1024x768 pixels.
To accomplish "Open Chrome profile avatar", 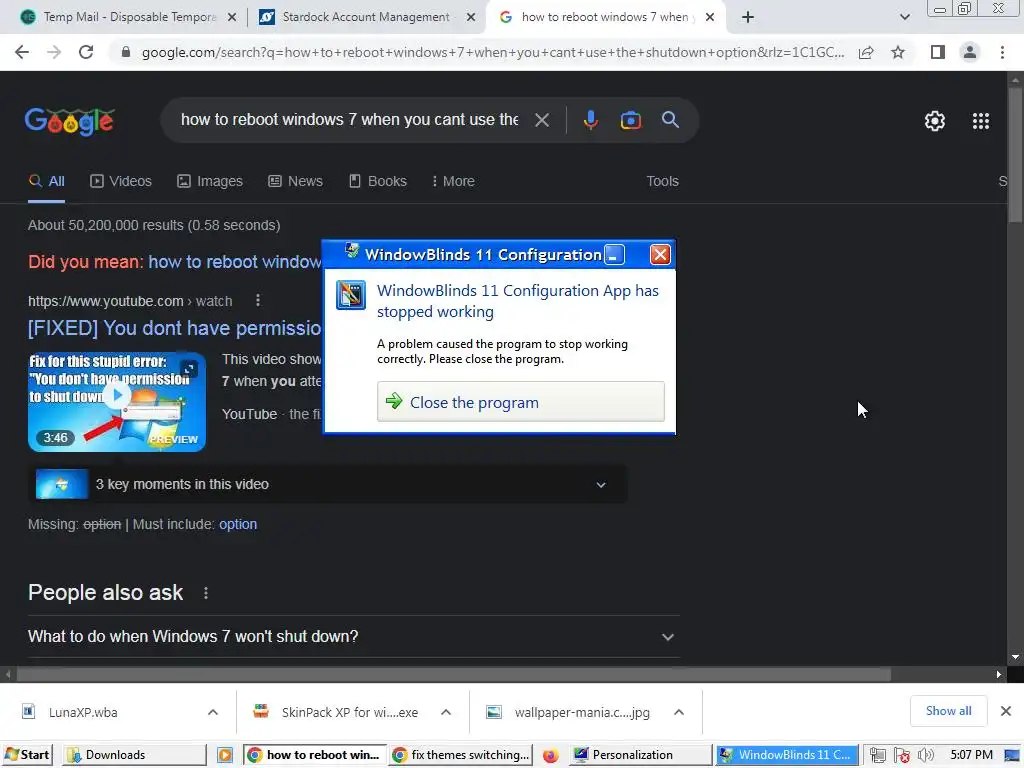I will (x=970, y=52).
